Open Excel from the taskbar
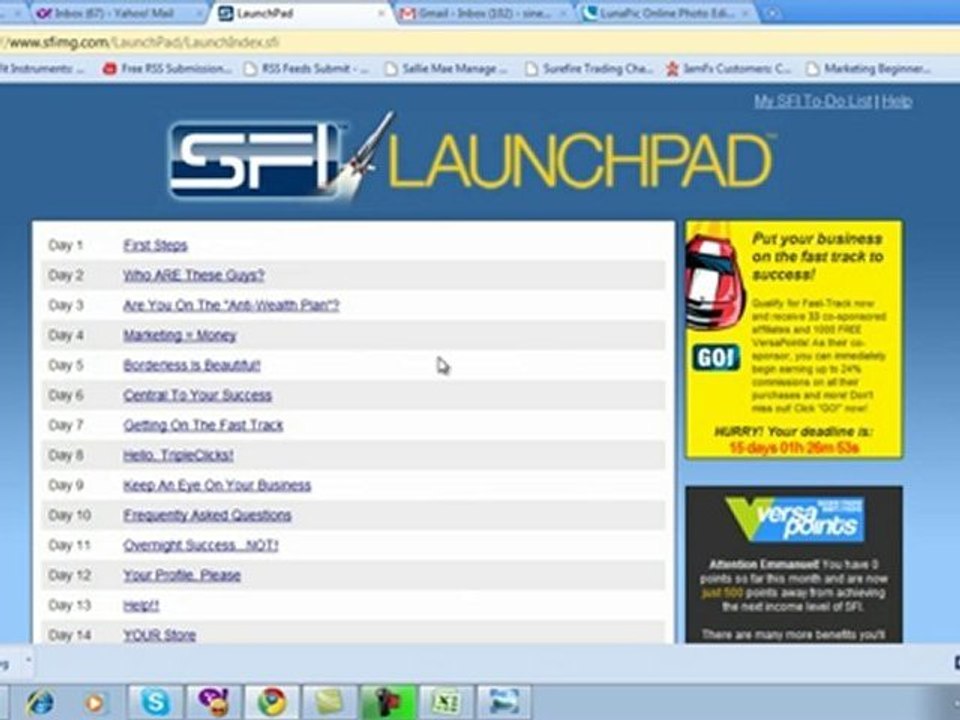 446,702
